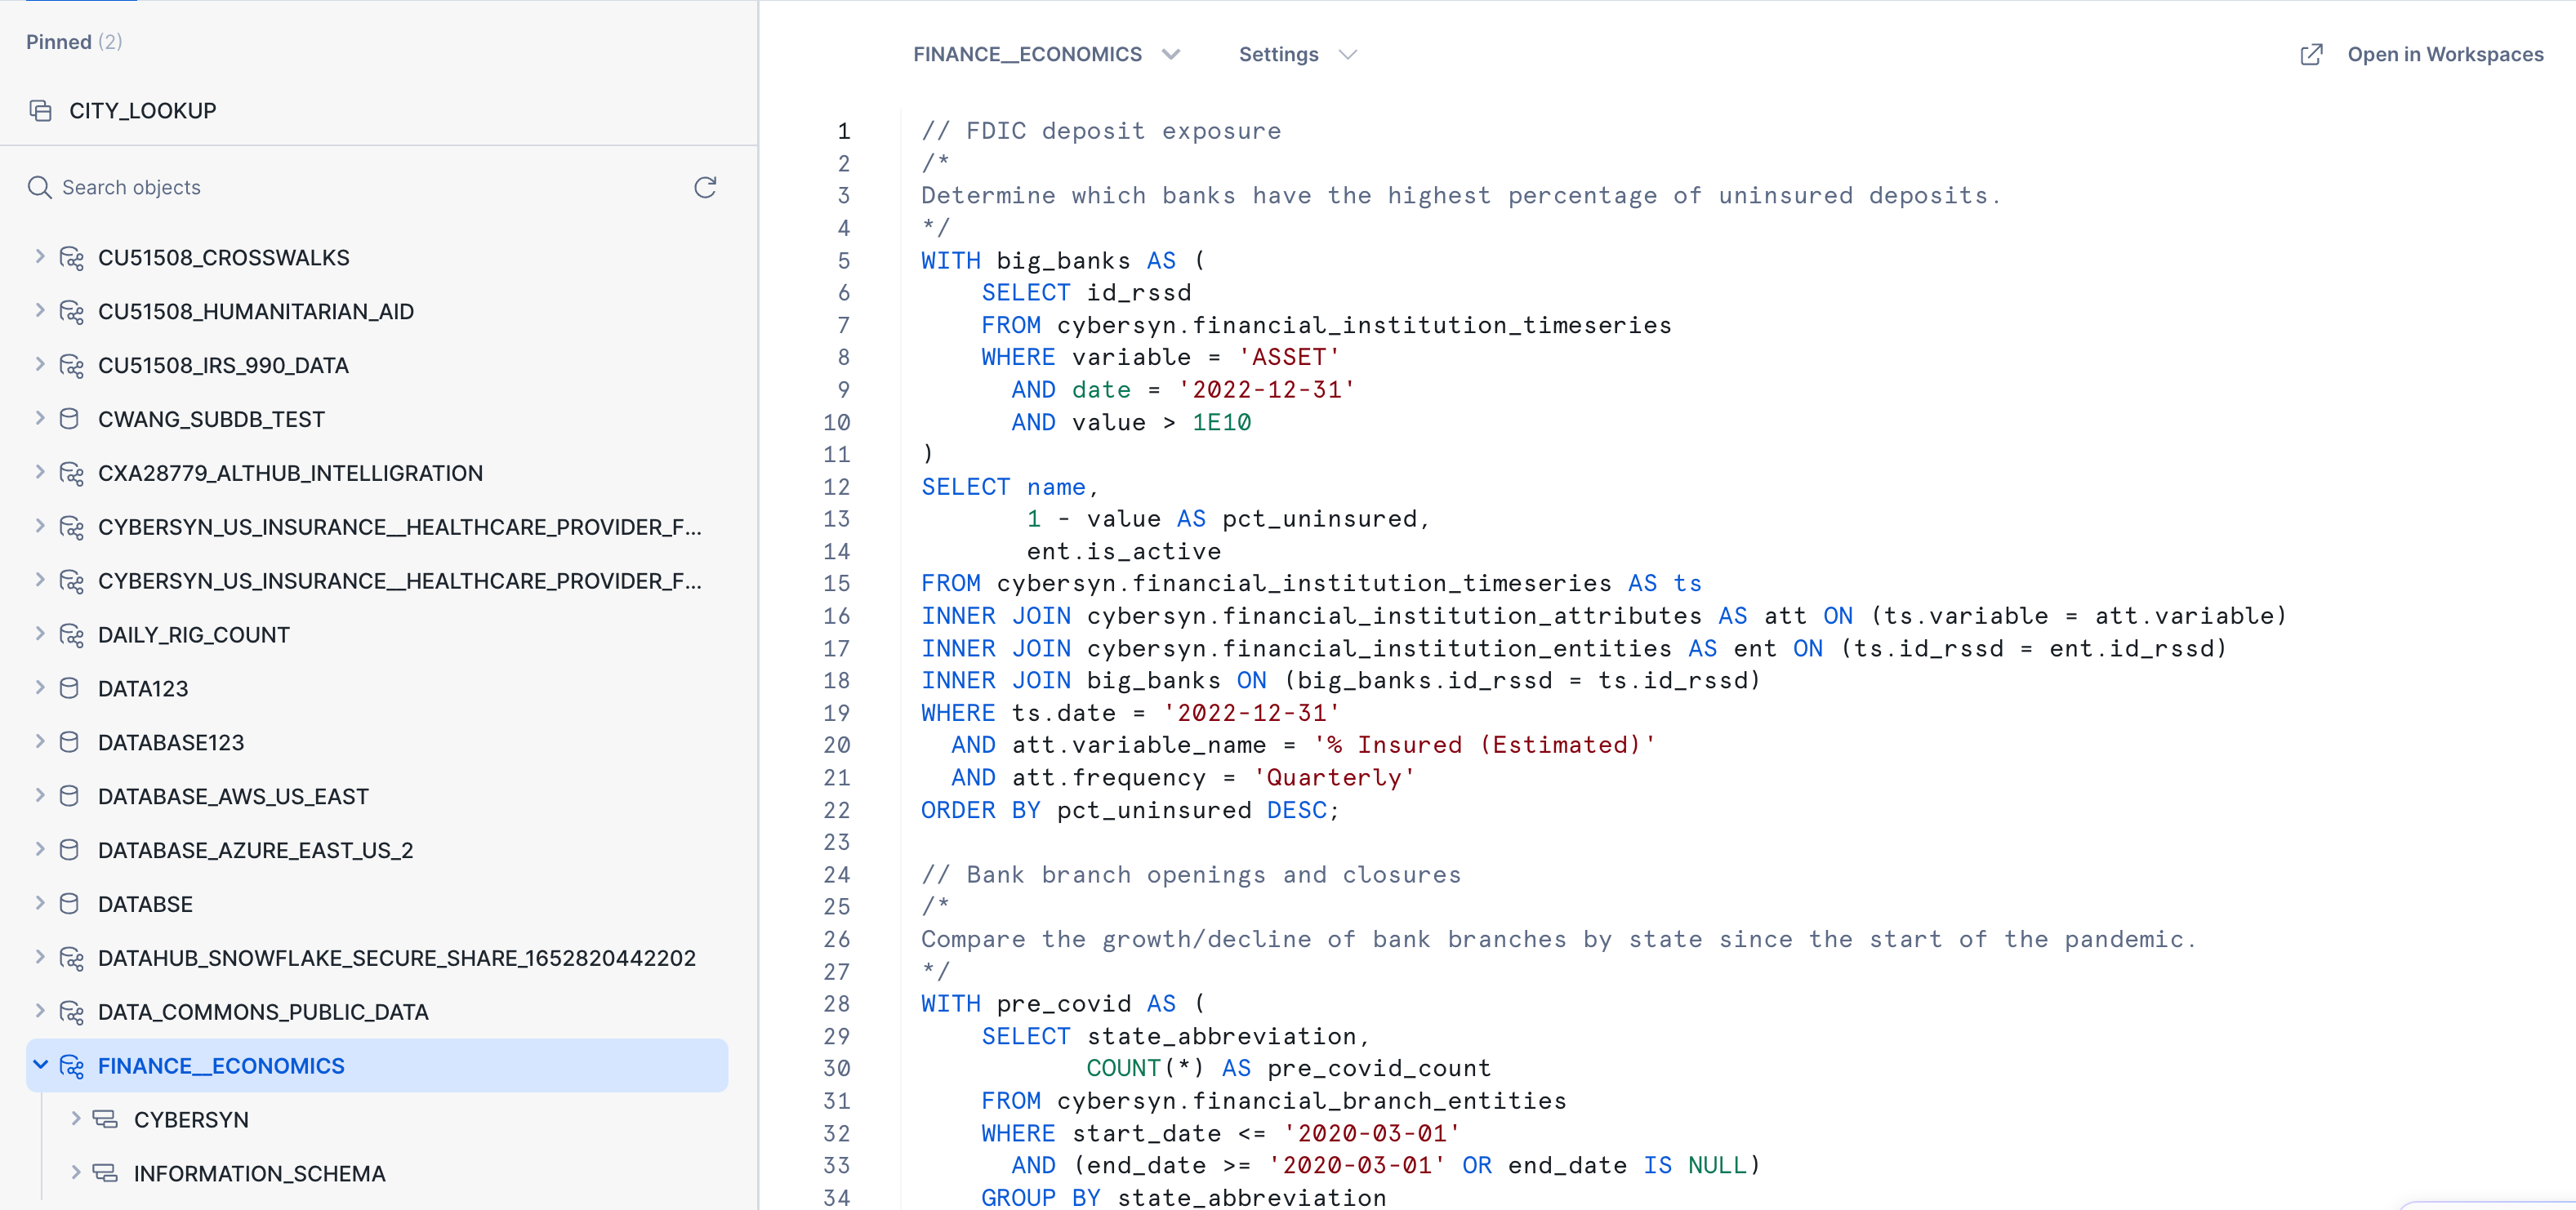2576x1210 pixels.
Task: Click the Pinned (2) section header
Action: [x=74, y=42]
